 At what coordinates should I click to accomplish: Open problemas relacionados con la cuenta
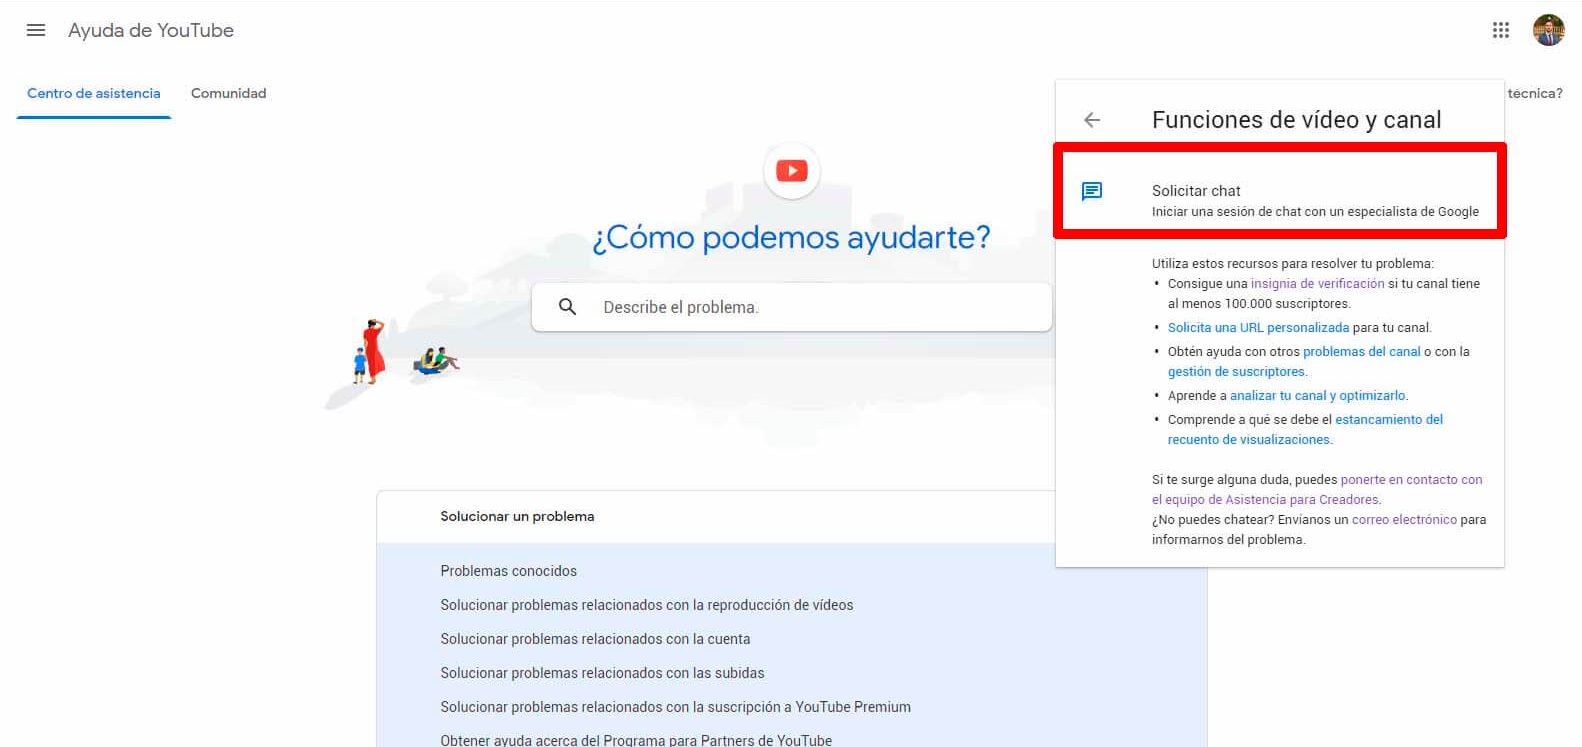click(x=595, y=639)
